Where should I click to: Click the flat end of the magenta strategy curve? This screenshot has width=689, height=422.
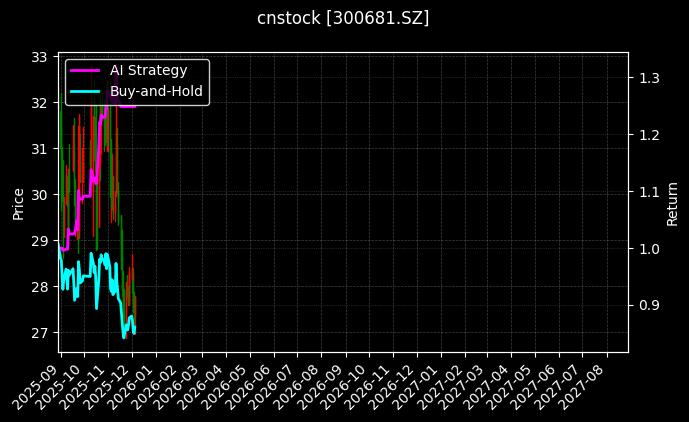(x=128, y=106)
